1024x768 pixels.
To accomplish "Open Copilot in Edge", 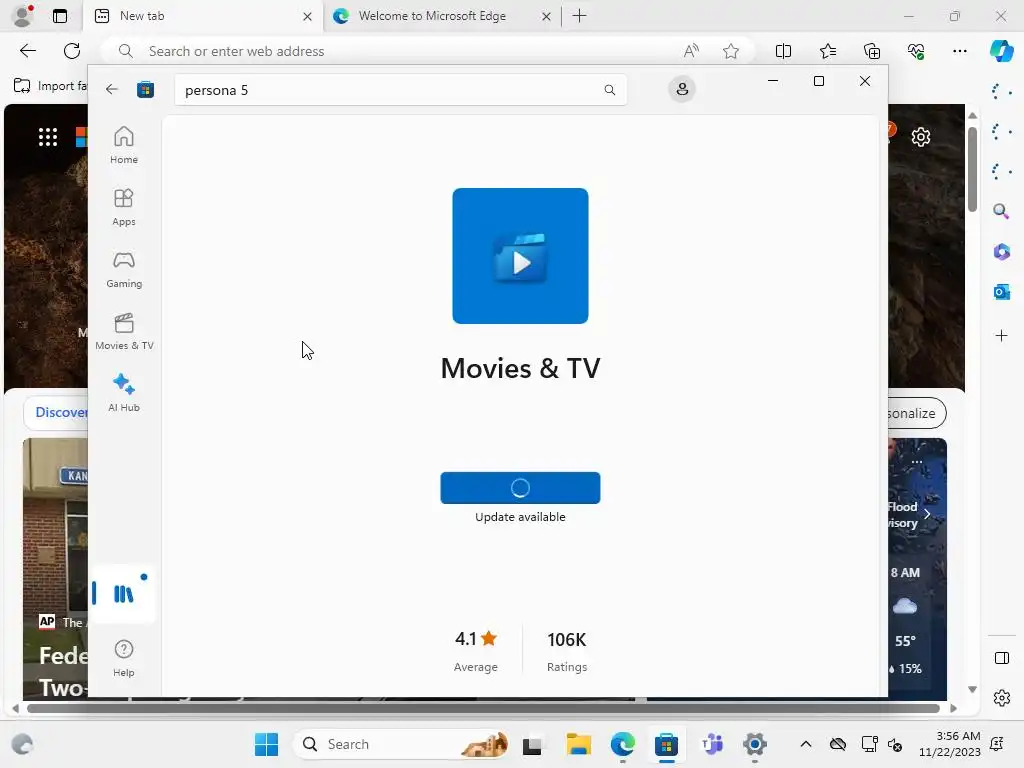I will tap(1001, 51).
